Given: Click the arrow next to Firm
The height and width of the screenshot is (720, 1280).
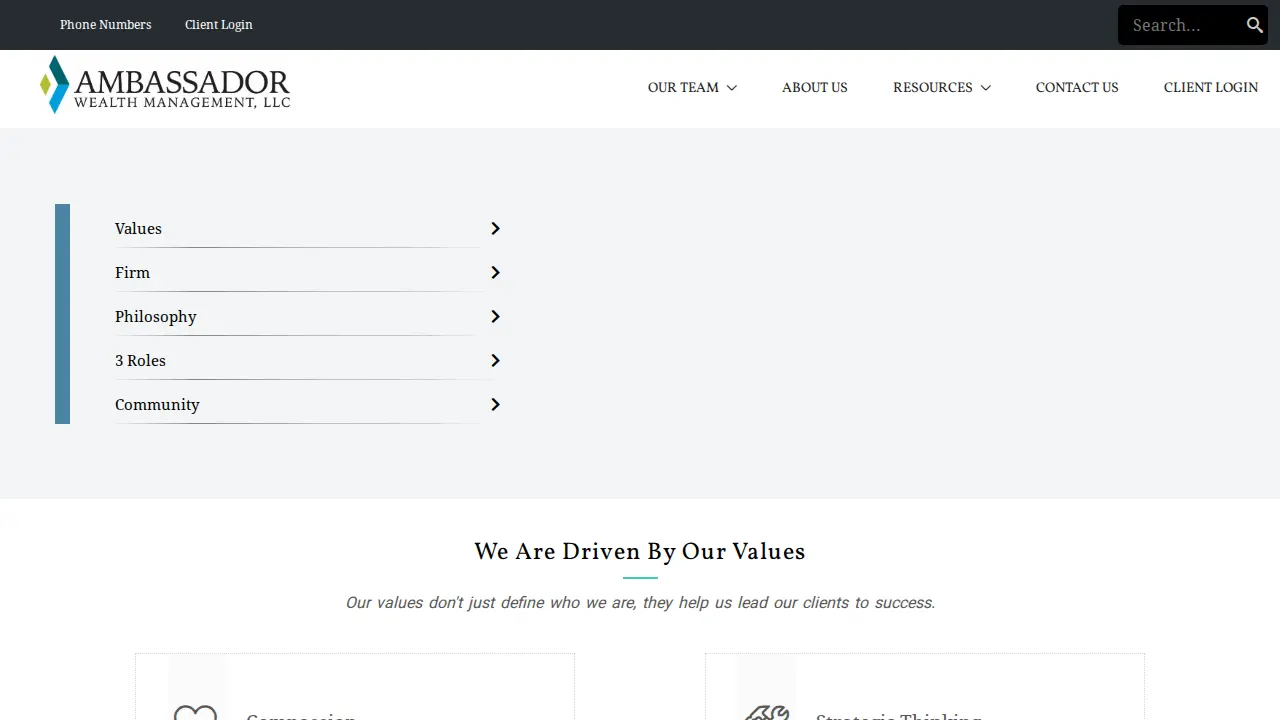Looking at the screenshot, I should click(495, 273).
